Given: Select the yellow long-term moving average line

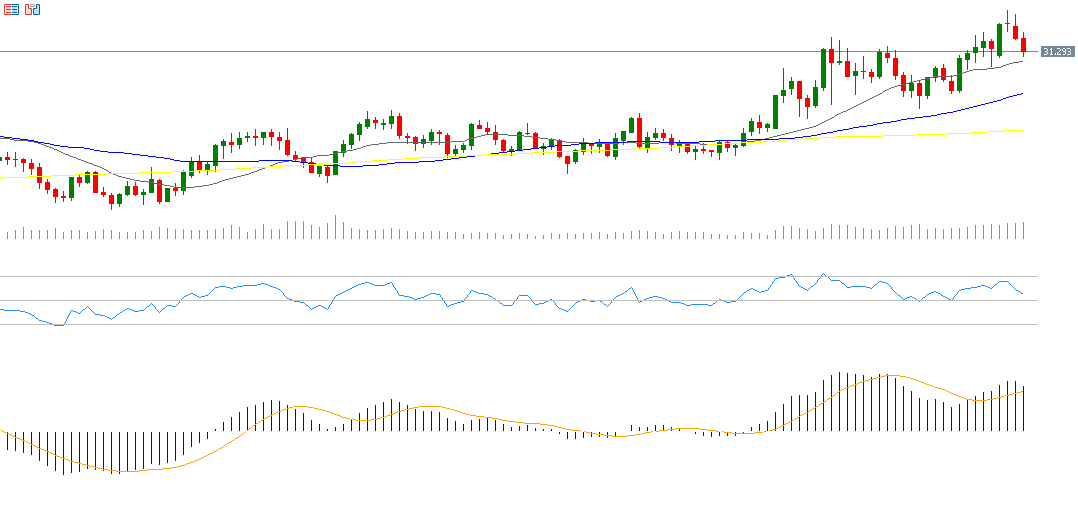Looking at the screenshot, I should 900,134.
